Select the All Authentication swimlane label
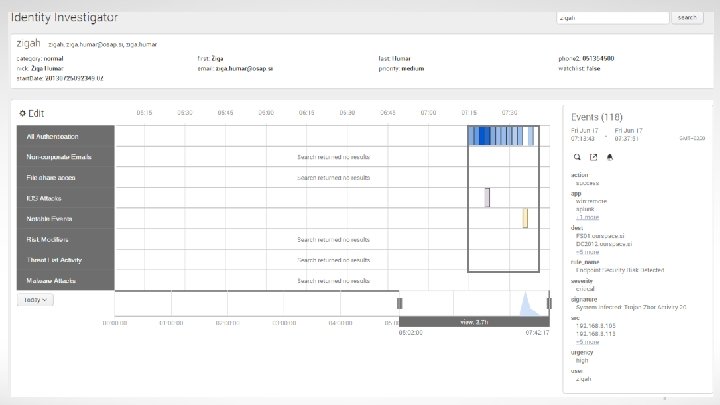This screenshot has height=405, width=720. [66, 136]
